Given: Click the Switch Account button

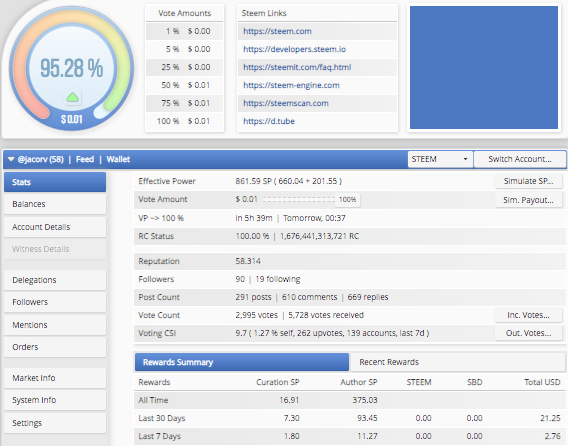Looking at the screenshot, I should tap(520, 159).
